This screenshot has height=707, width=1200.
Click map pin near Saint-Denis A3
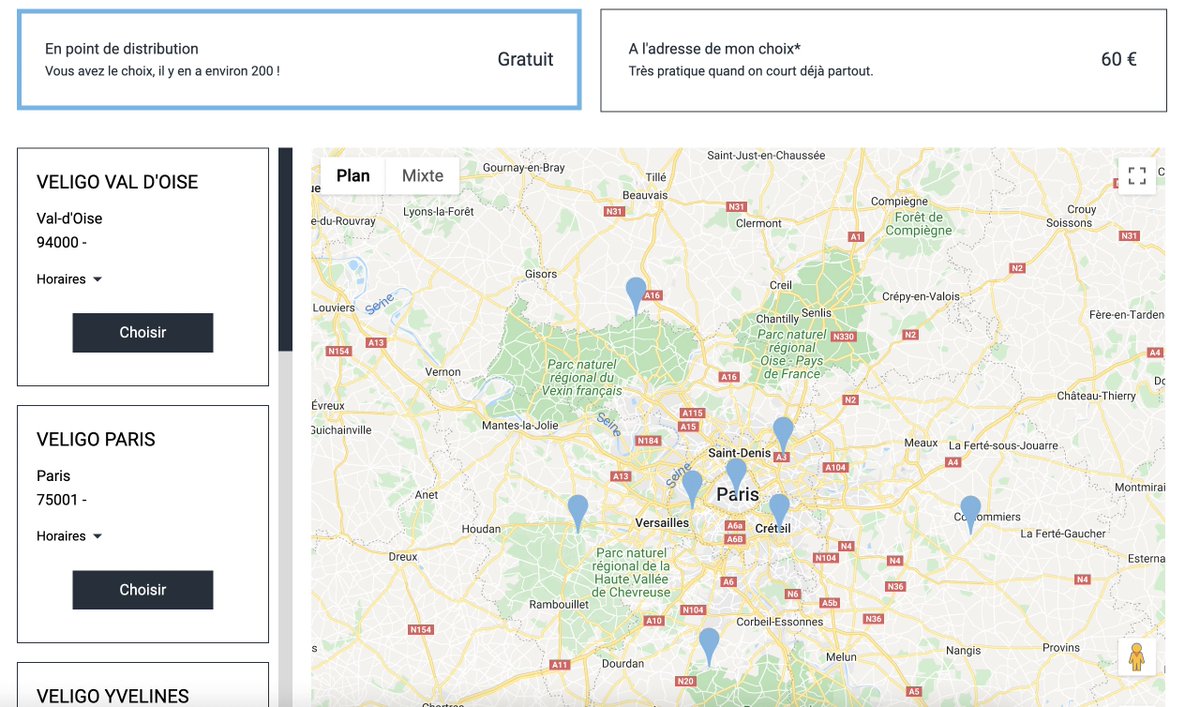(x=783, y=435)
